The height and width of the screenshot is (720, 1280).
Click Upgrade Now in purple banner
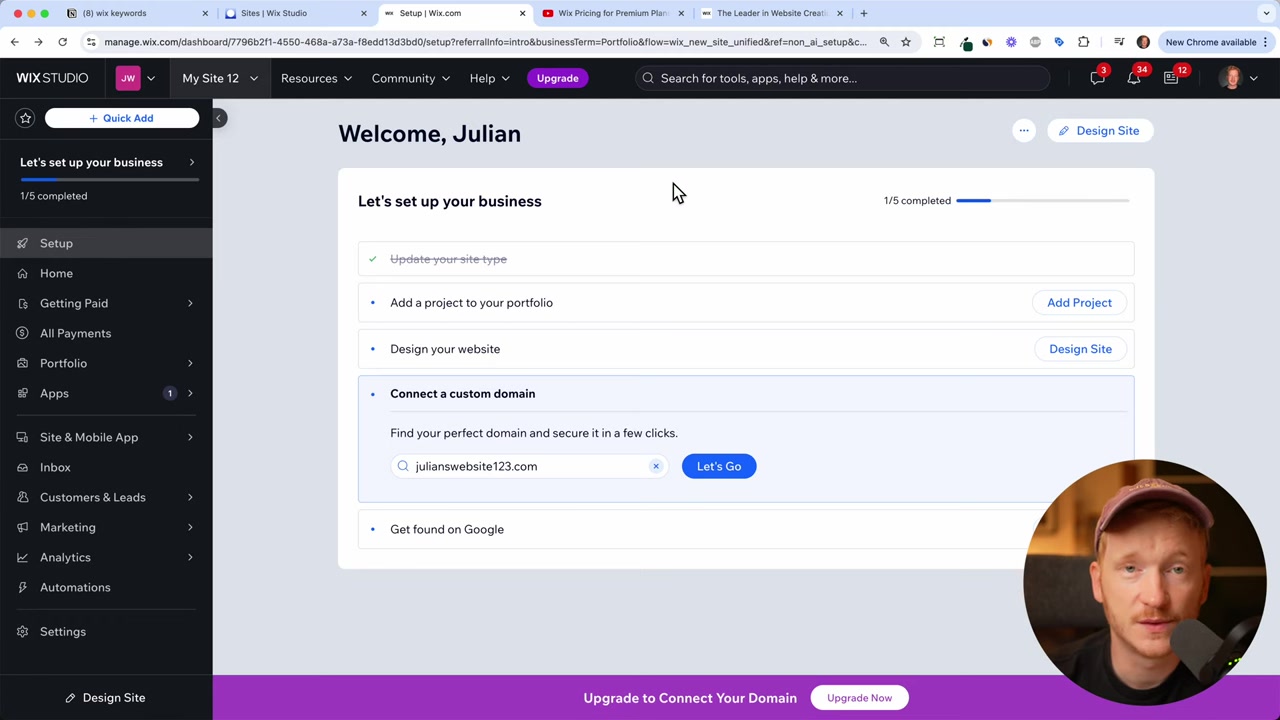coord(859,698)
